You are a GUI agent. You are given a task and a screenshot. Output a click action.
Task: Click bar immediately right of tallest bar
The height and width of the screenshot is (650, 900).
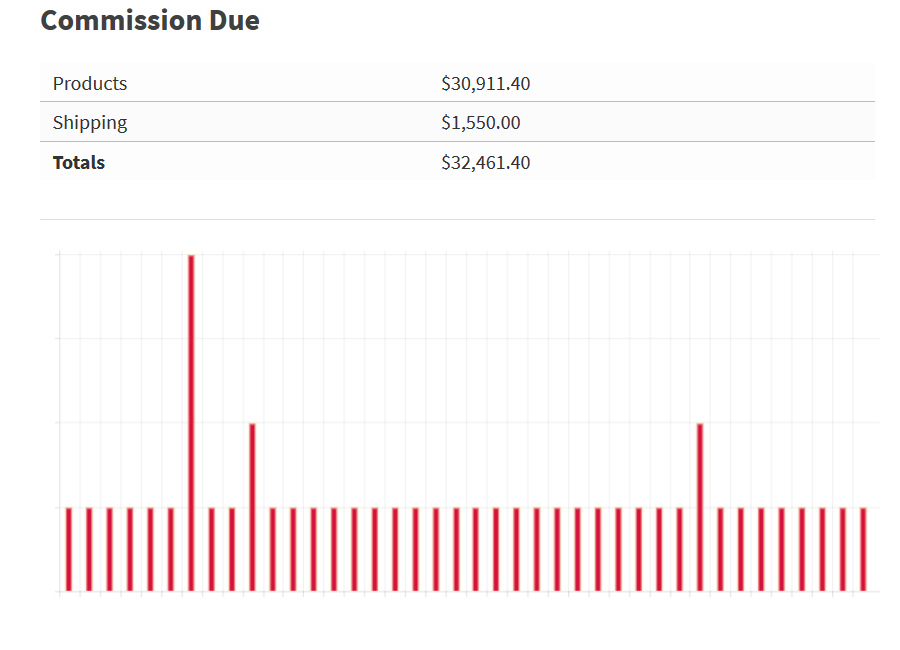(x=211, y=548)
